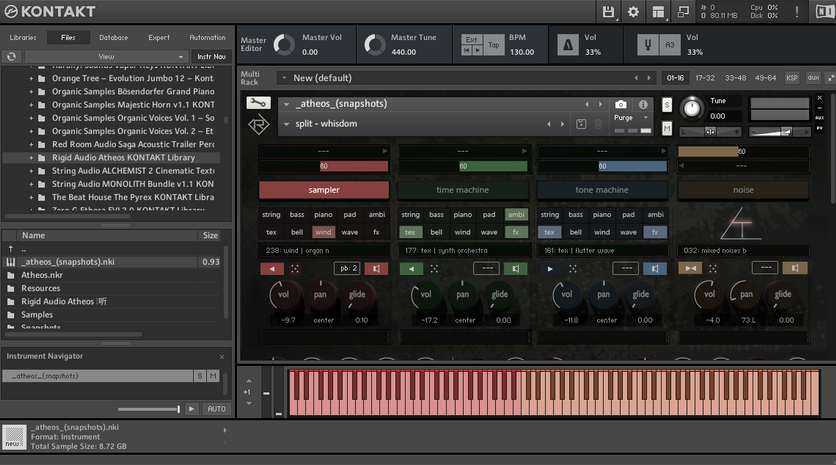
Task: Open _atheos_(snapshots) instrument dropdown arrow
Action: click(286, 104)
